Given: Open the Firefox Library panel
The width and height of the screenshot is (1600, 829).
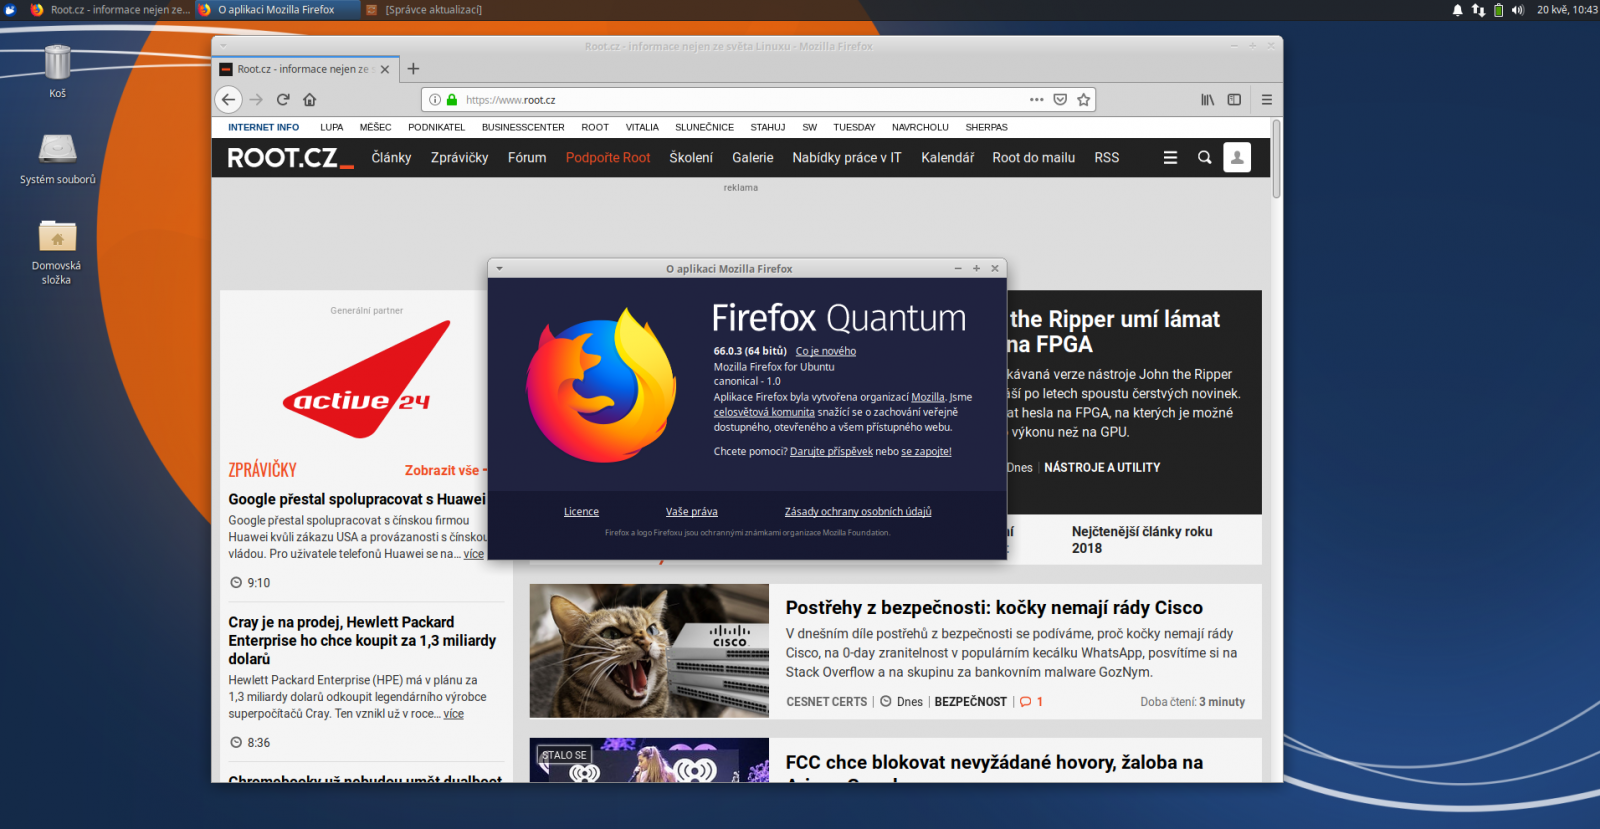Looking at the screenshot, I should (x=1208, y=99).
